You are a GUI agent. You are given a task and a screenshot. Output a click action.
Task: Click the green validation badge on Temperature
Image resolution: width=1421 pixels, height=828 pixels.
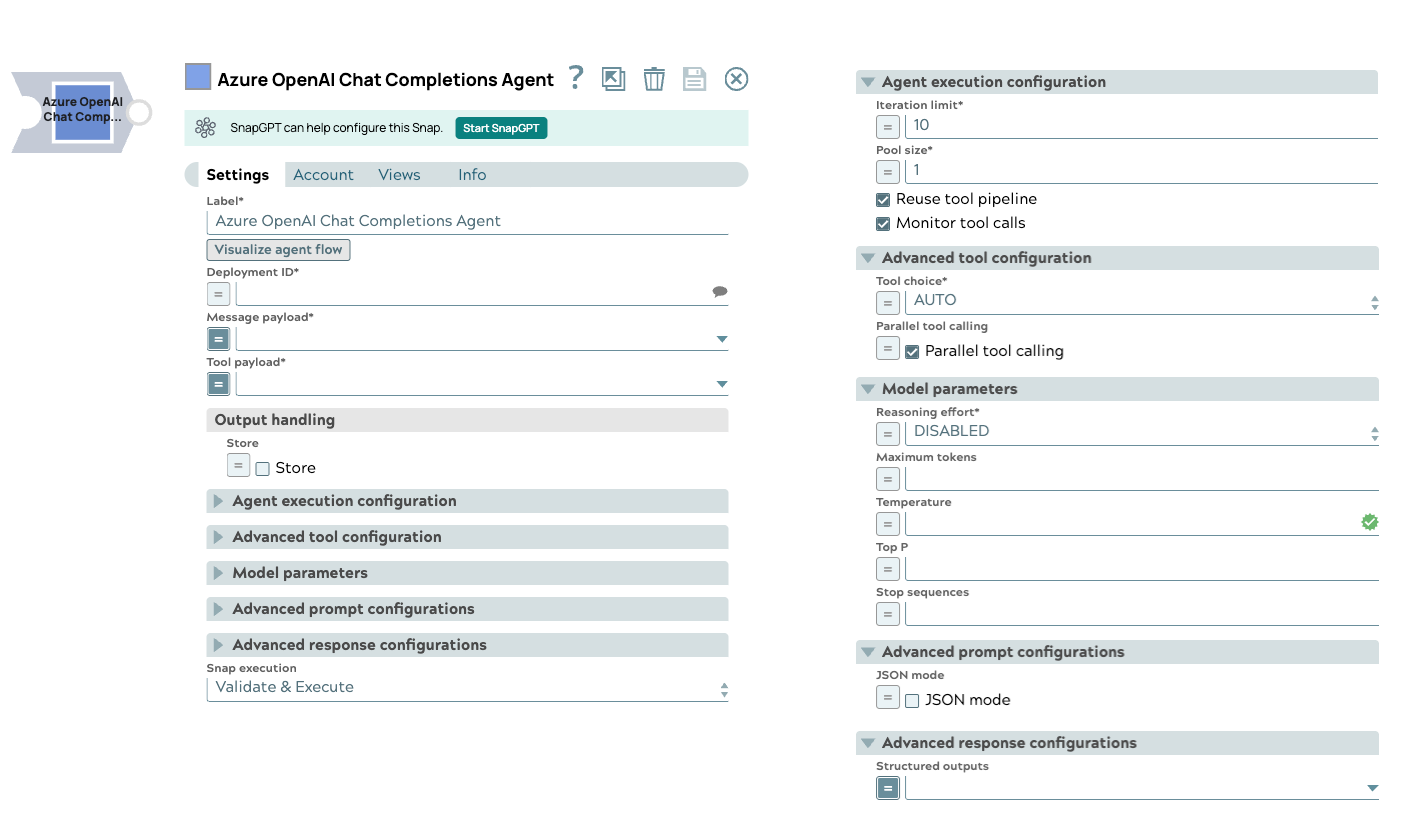(x=1369, y=522)
